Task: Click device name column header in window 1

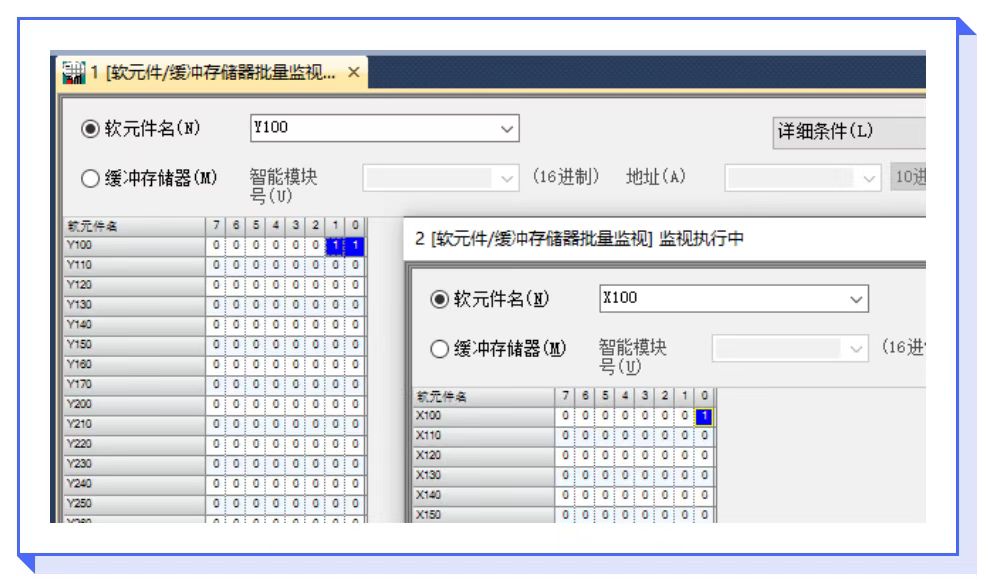Action: [x=134, y=226]
